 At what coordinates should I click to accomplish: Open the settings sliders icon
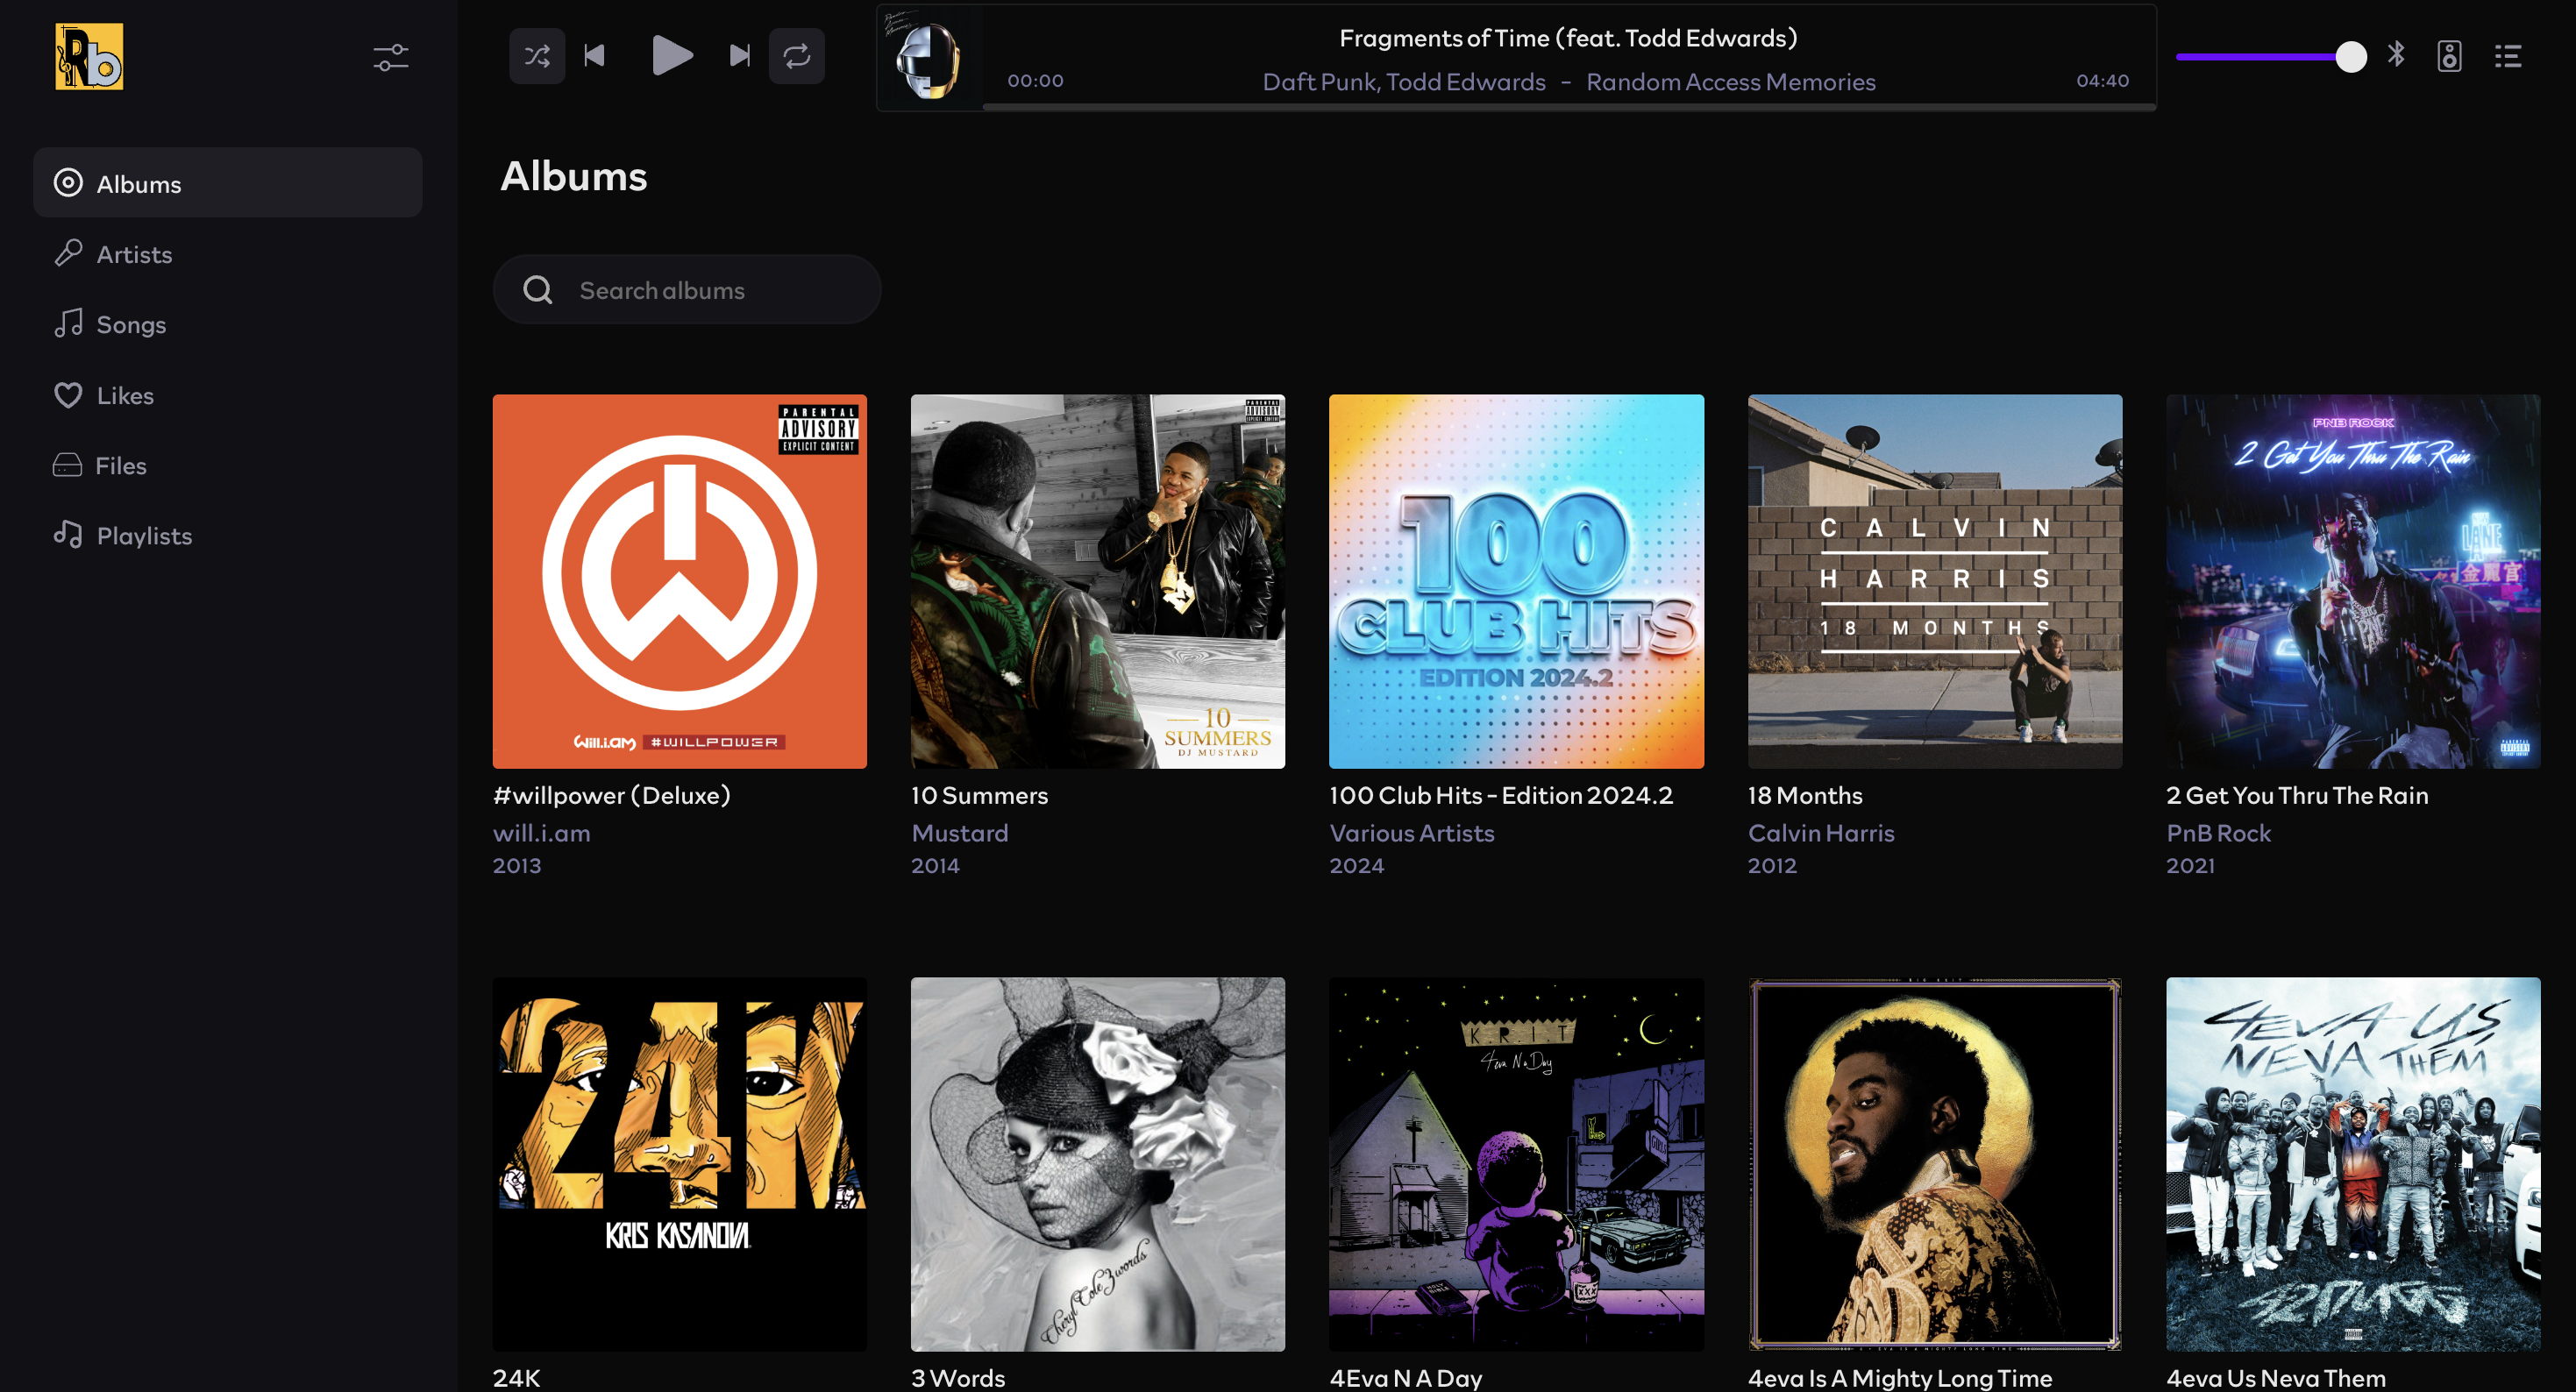click(391, 57)
